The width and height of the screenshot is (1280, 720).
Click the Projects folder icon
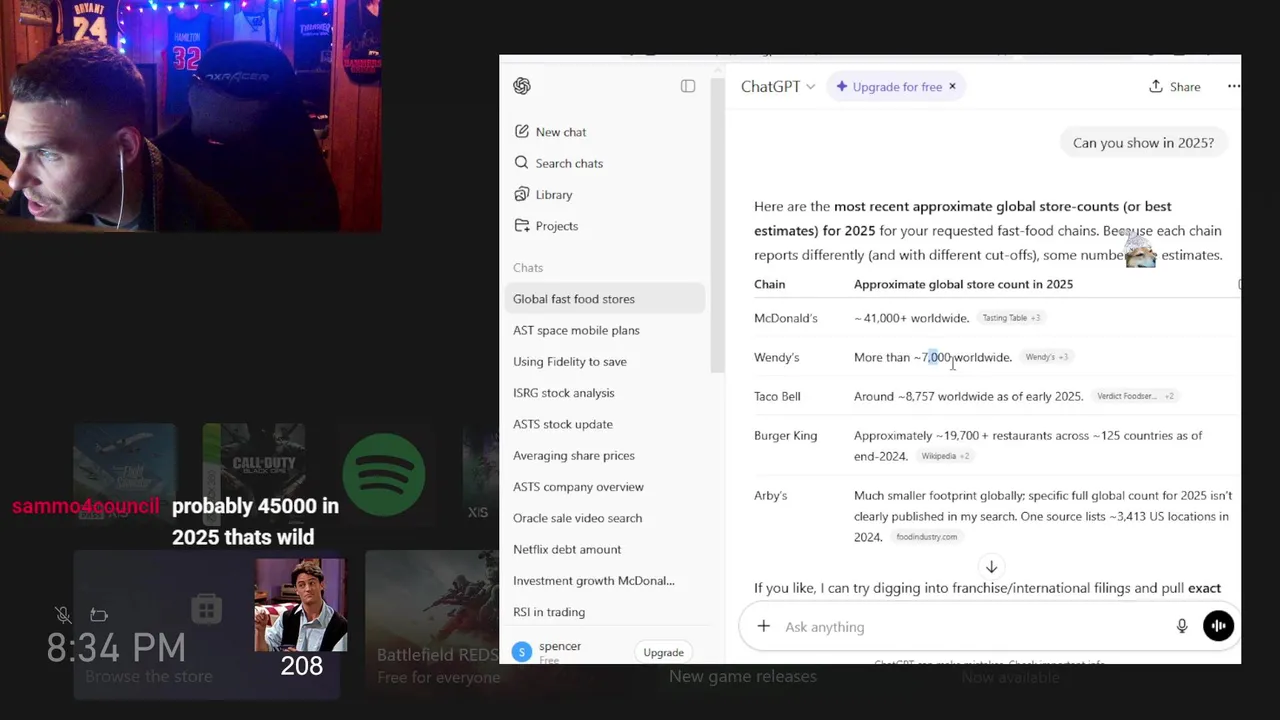pyautogui.click(x=521, y=226)
